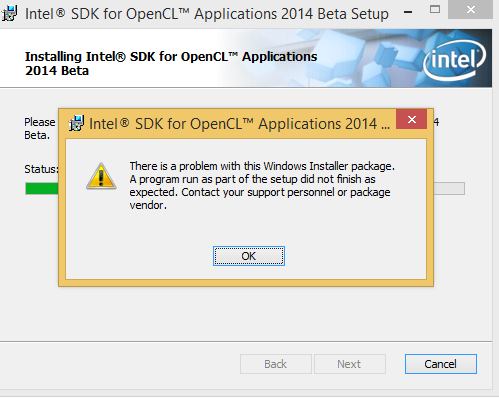Maximize the setup window
The height and width of the screenshot is (398, 499).
(x=435, y=9)
